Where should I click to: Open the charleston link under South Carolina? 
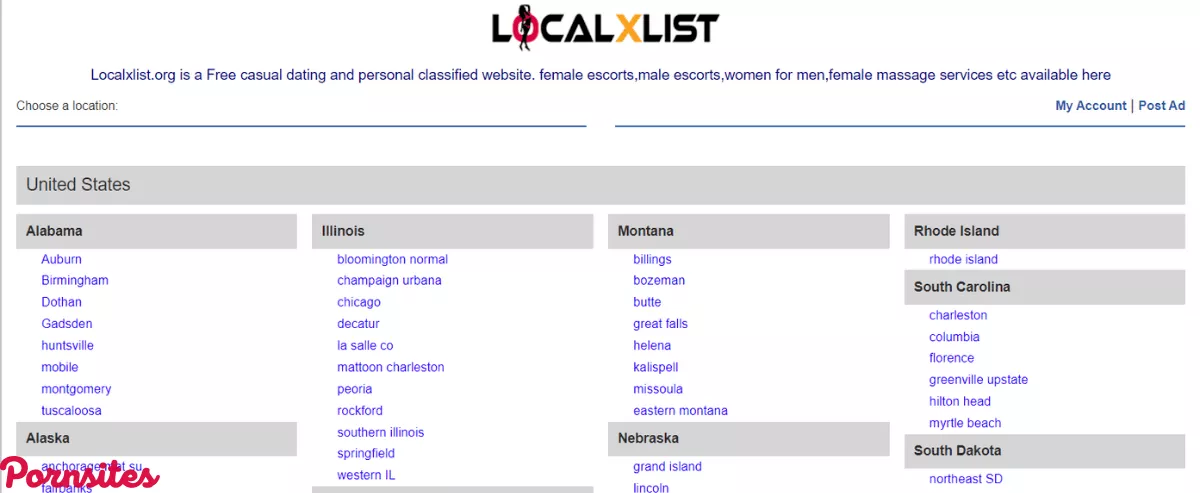pyautogui.click(x=957, y=315)
